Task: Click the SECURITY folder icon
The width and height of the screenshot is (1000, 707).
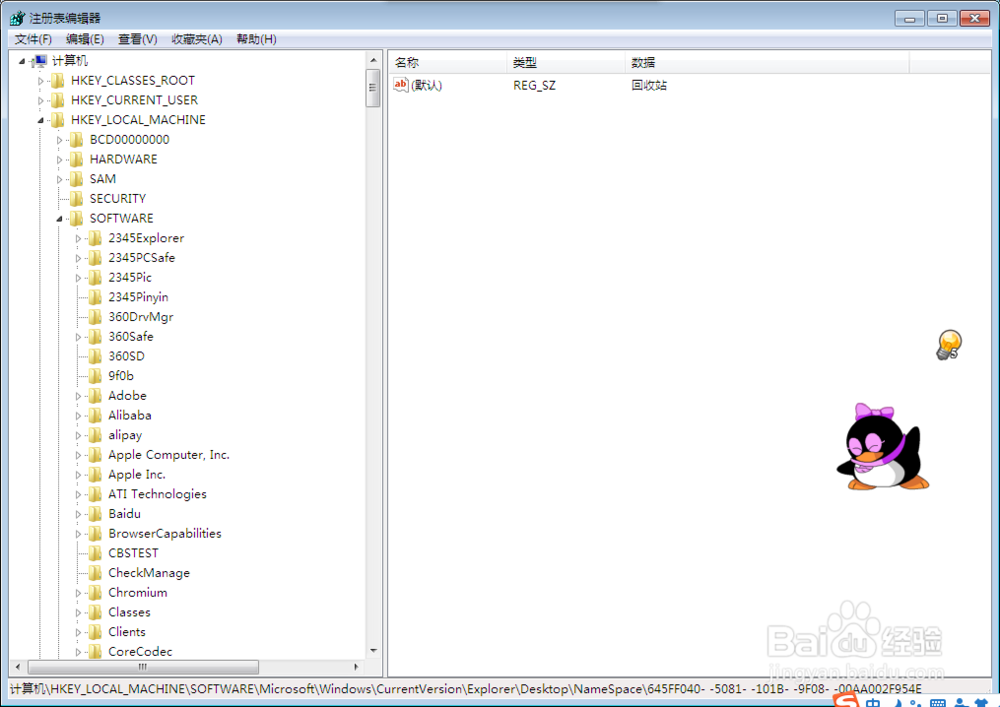Action: coord(77,200)
